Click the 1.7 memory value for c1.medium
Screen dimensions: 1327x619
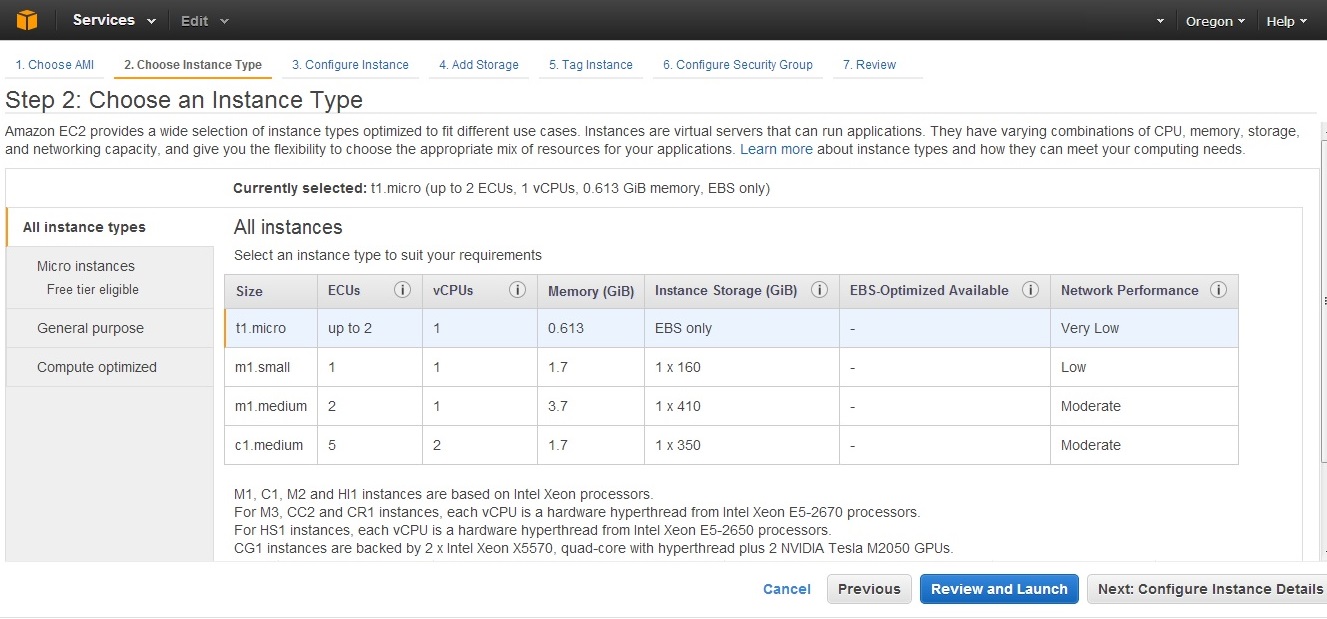(x=558, y=445)
